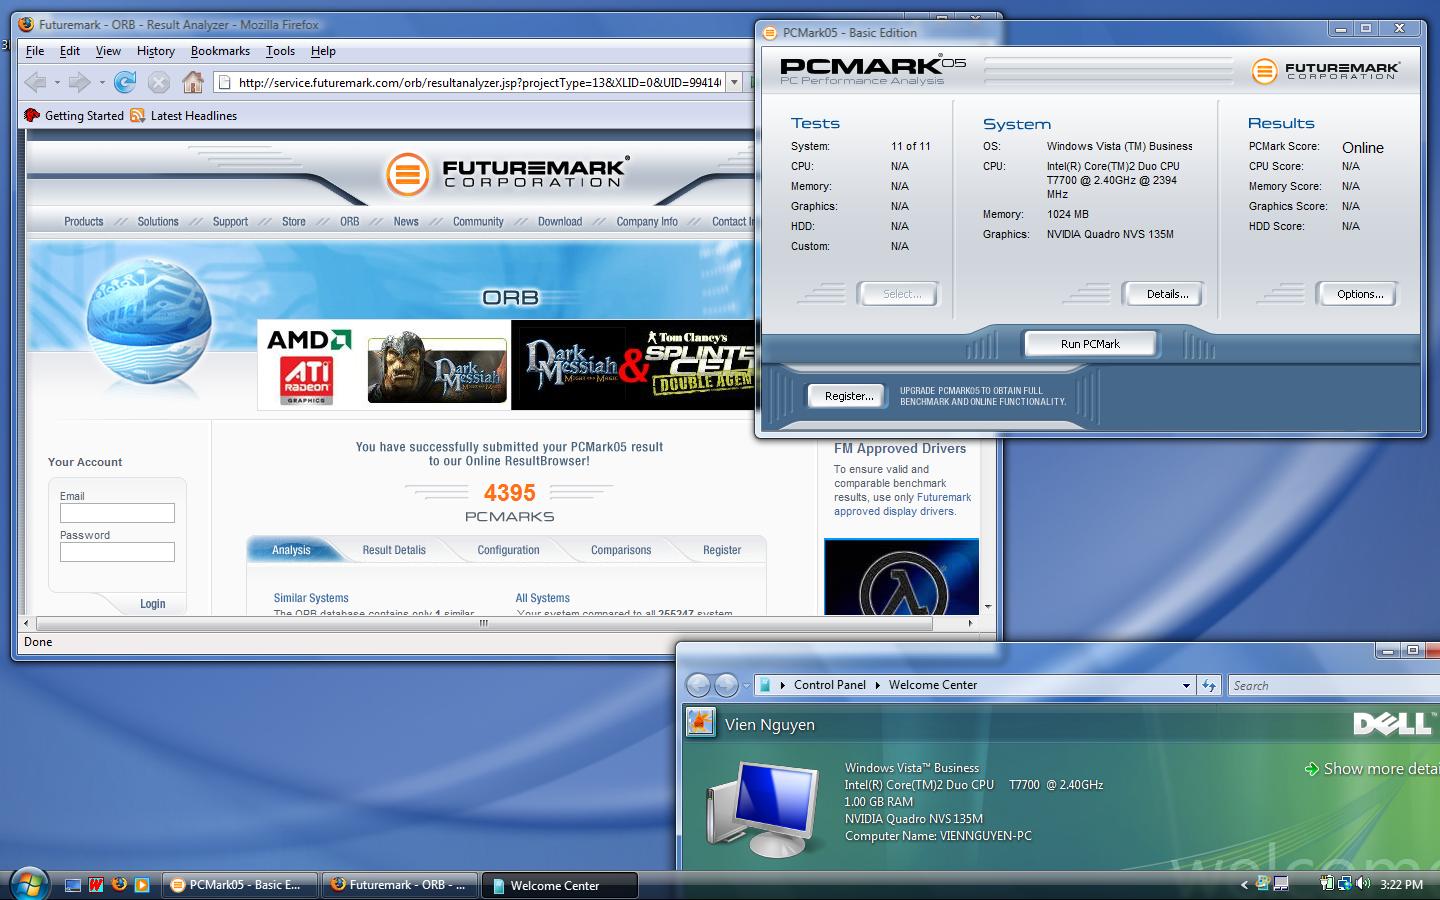Refresh the Welcome Center address bar
This screenshot has width=1440, height=900.
(1209, 685)
